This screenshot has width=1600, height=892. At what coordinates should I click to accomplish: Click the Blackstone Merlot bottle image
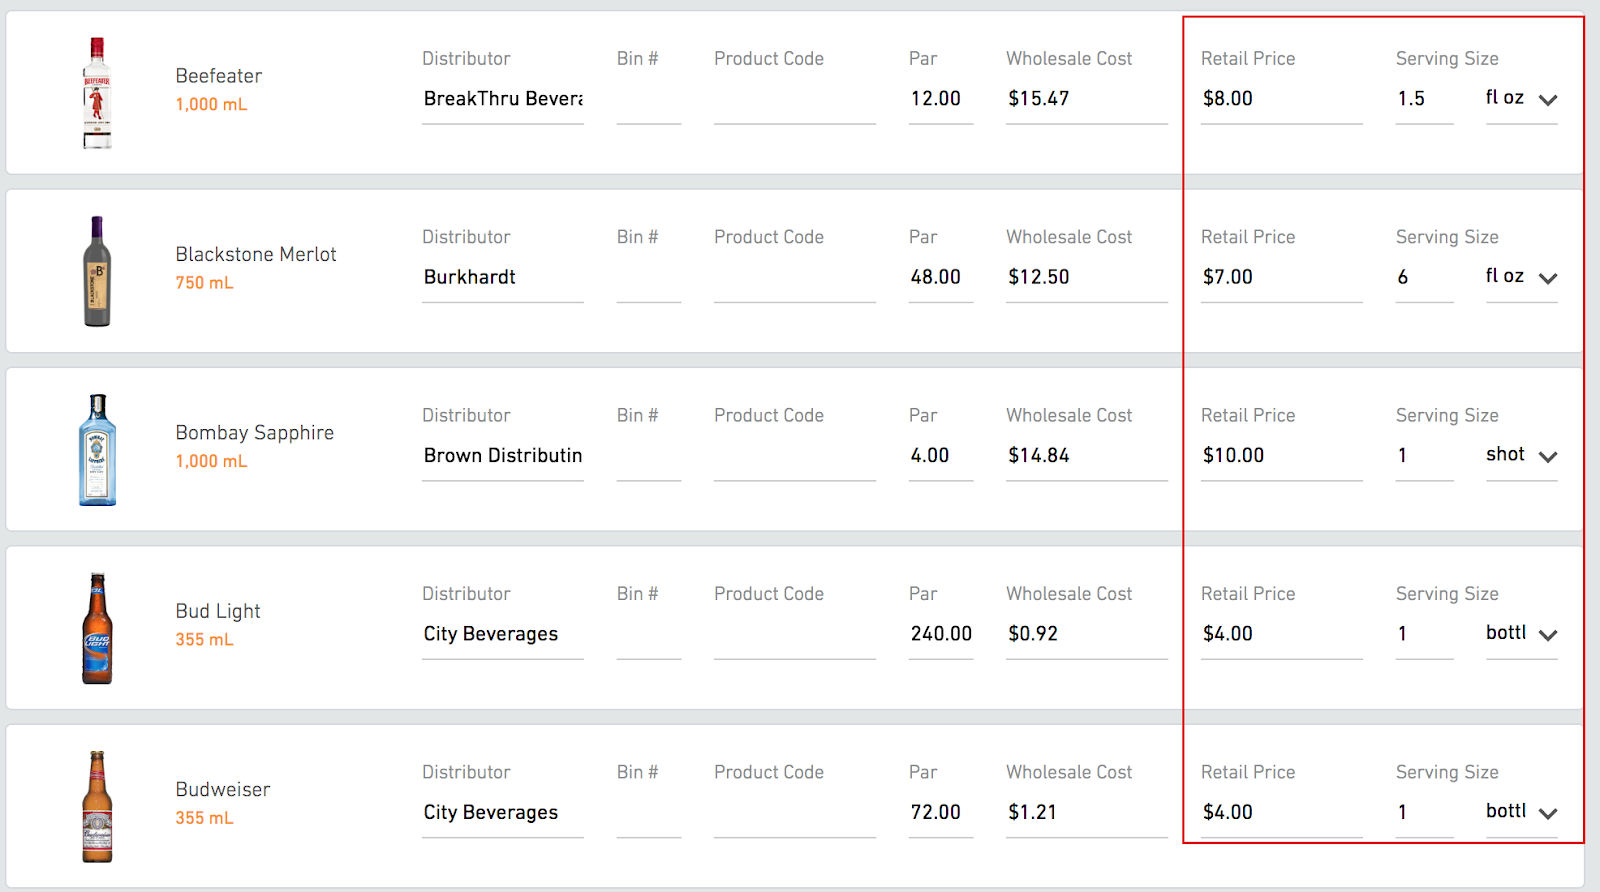97,271
